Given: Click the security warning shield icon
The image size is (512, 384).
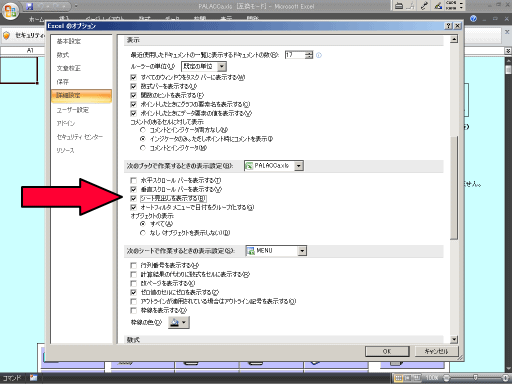Looking at the screenshot, I should point(6,35).
